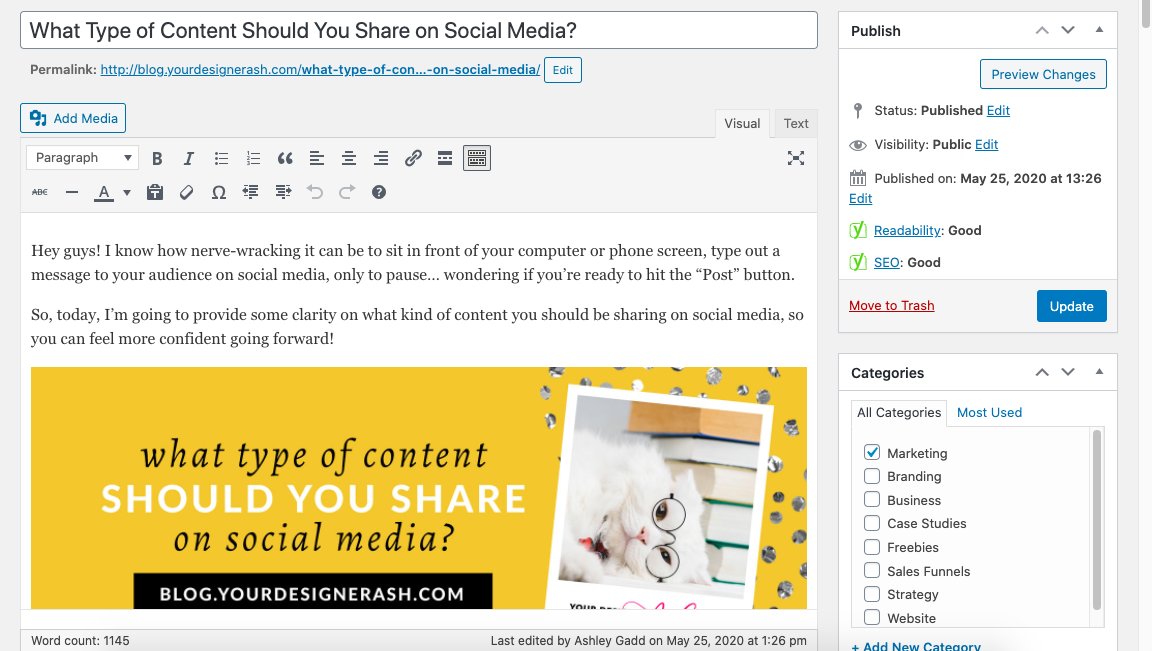Screen dimensions: 1152x651
Task: Check the Website category
Action: [x=872, y=617]
